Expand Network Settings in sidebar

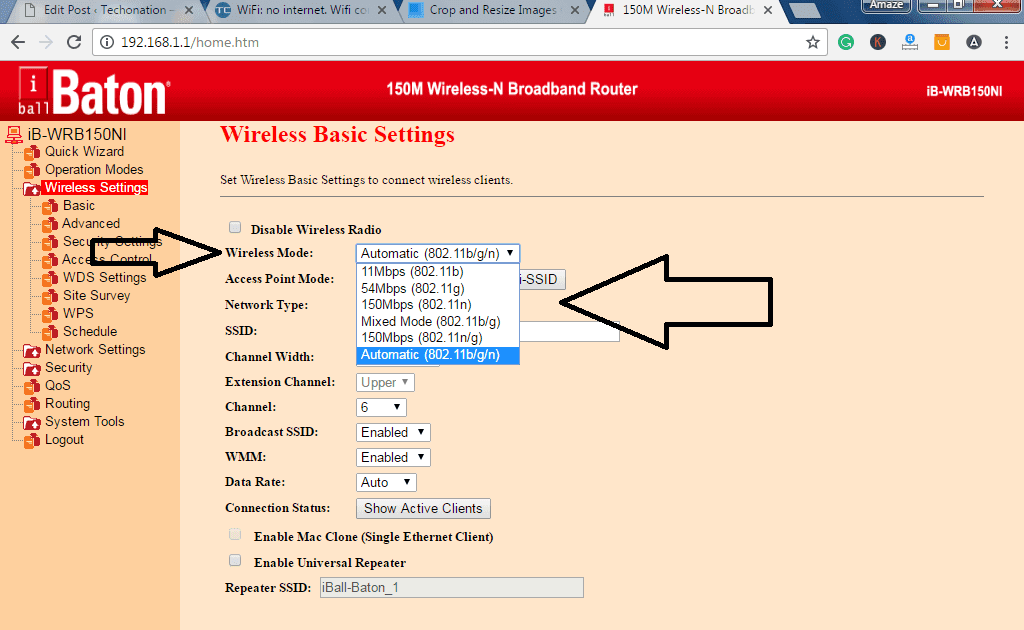coord(95,350)
